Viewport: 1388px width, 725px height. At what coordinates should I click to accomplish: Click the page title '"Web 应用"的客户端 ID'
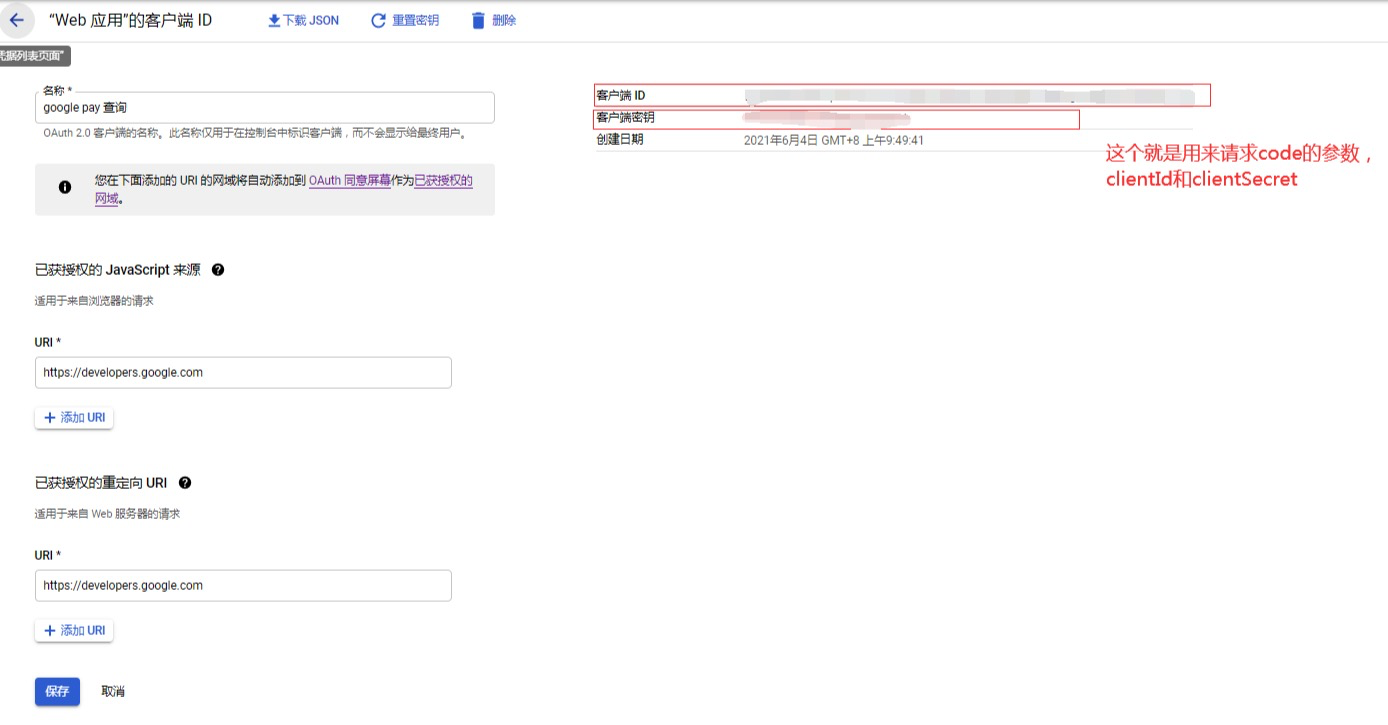[130, 20]
